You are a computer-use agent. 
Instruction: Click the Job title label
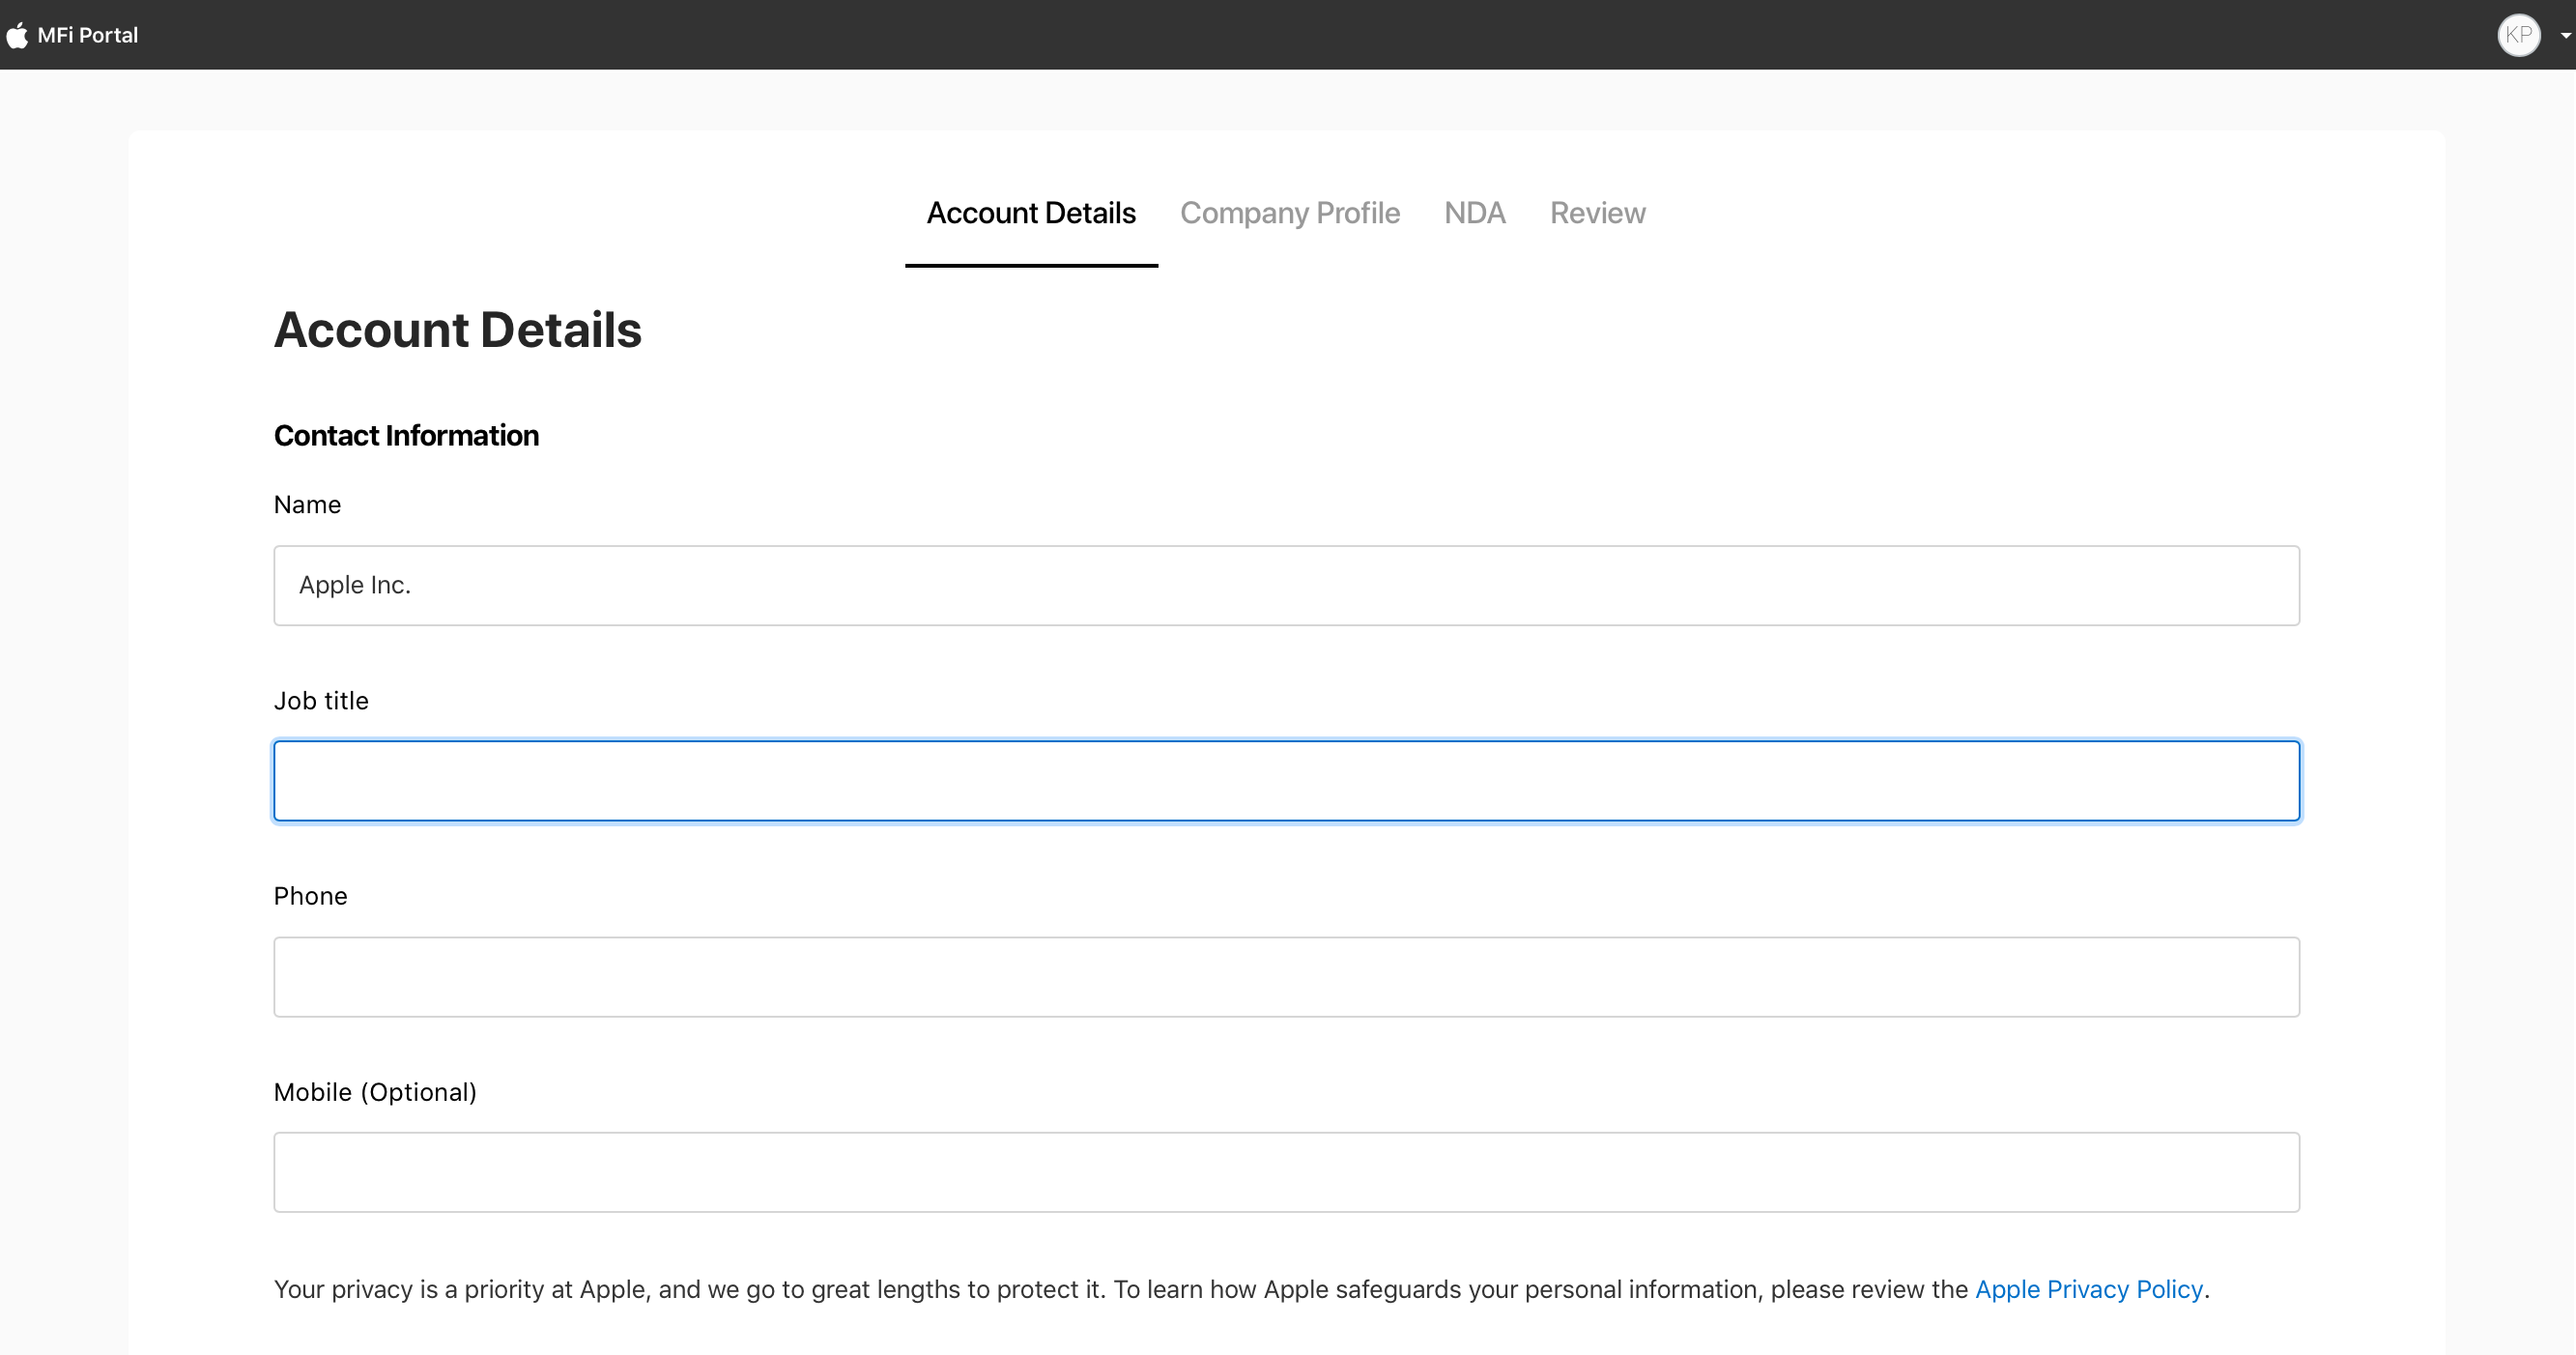point(321,701)
